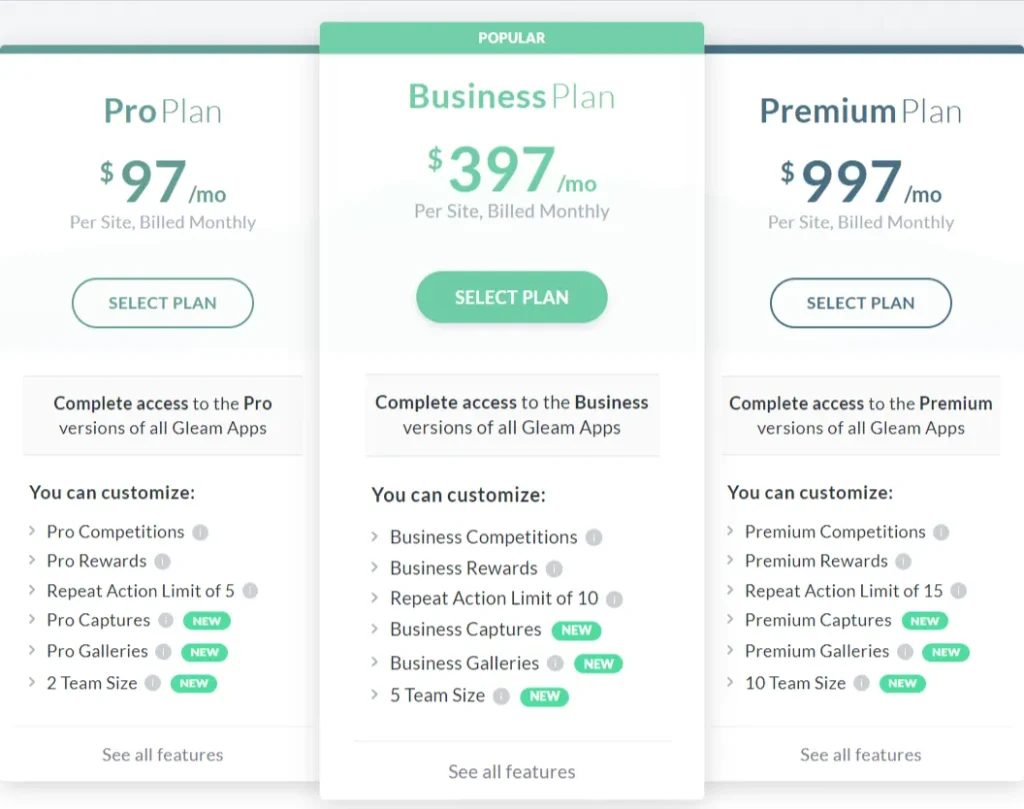Select the Business Plan
1024x809 pixels.
point(511,297)
